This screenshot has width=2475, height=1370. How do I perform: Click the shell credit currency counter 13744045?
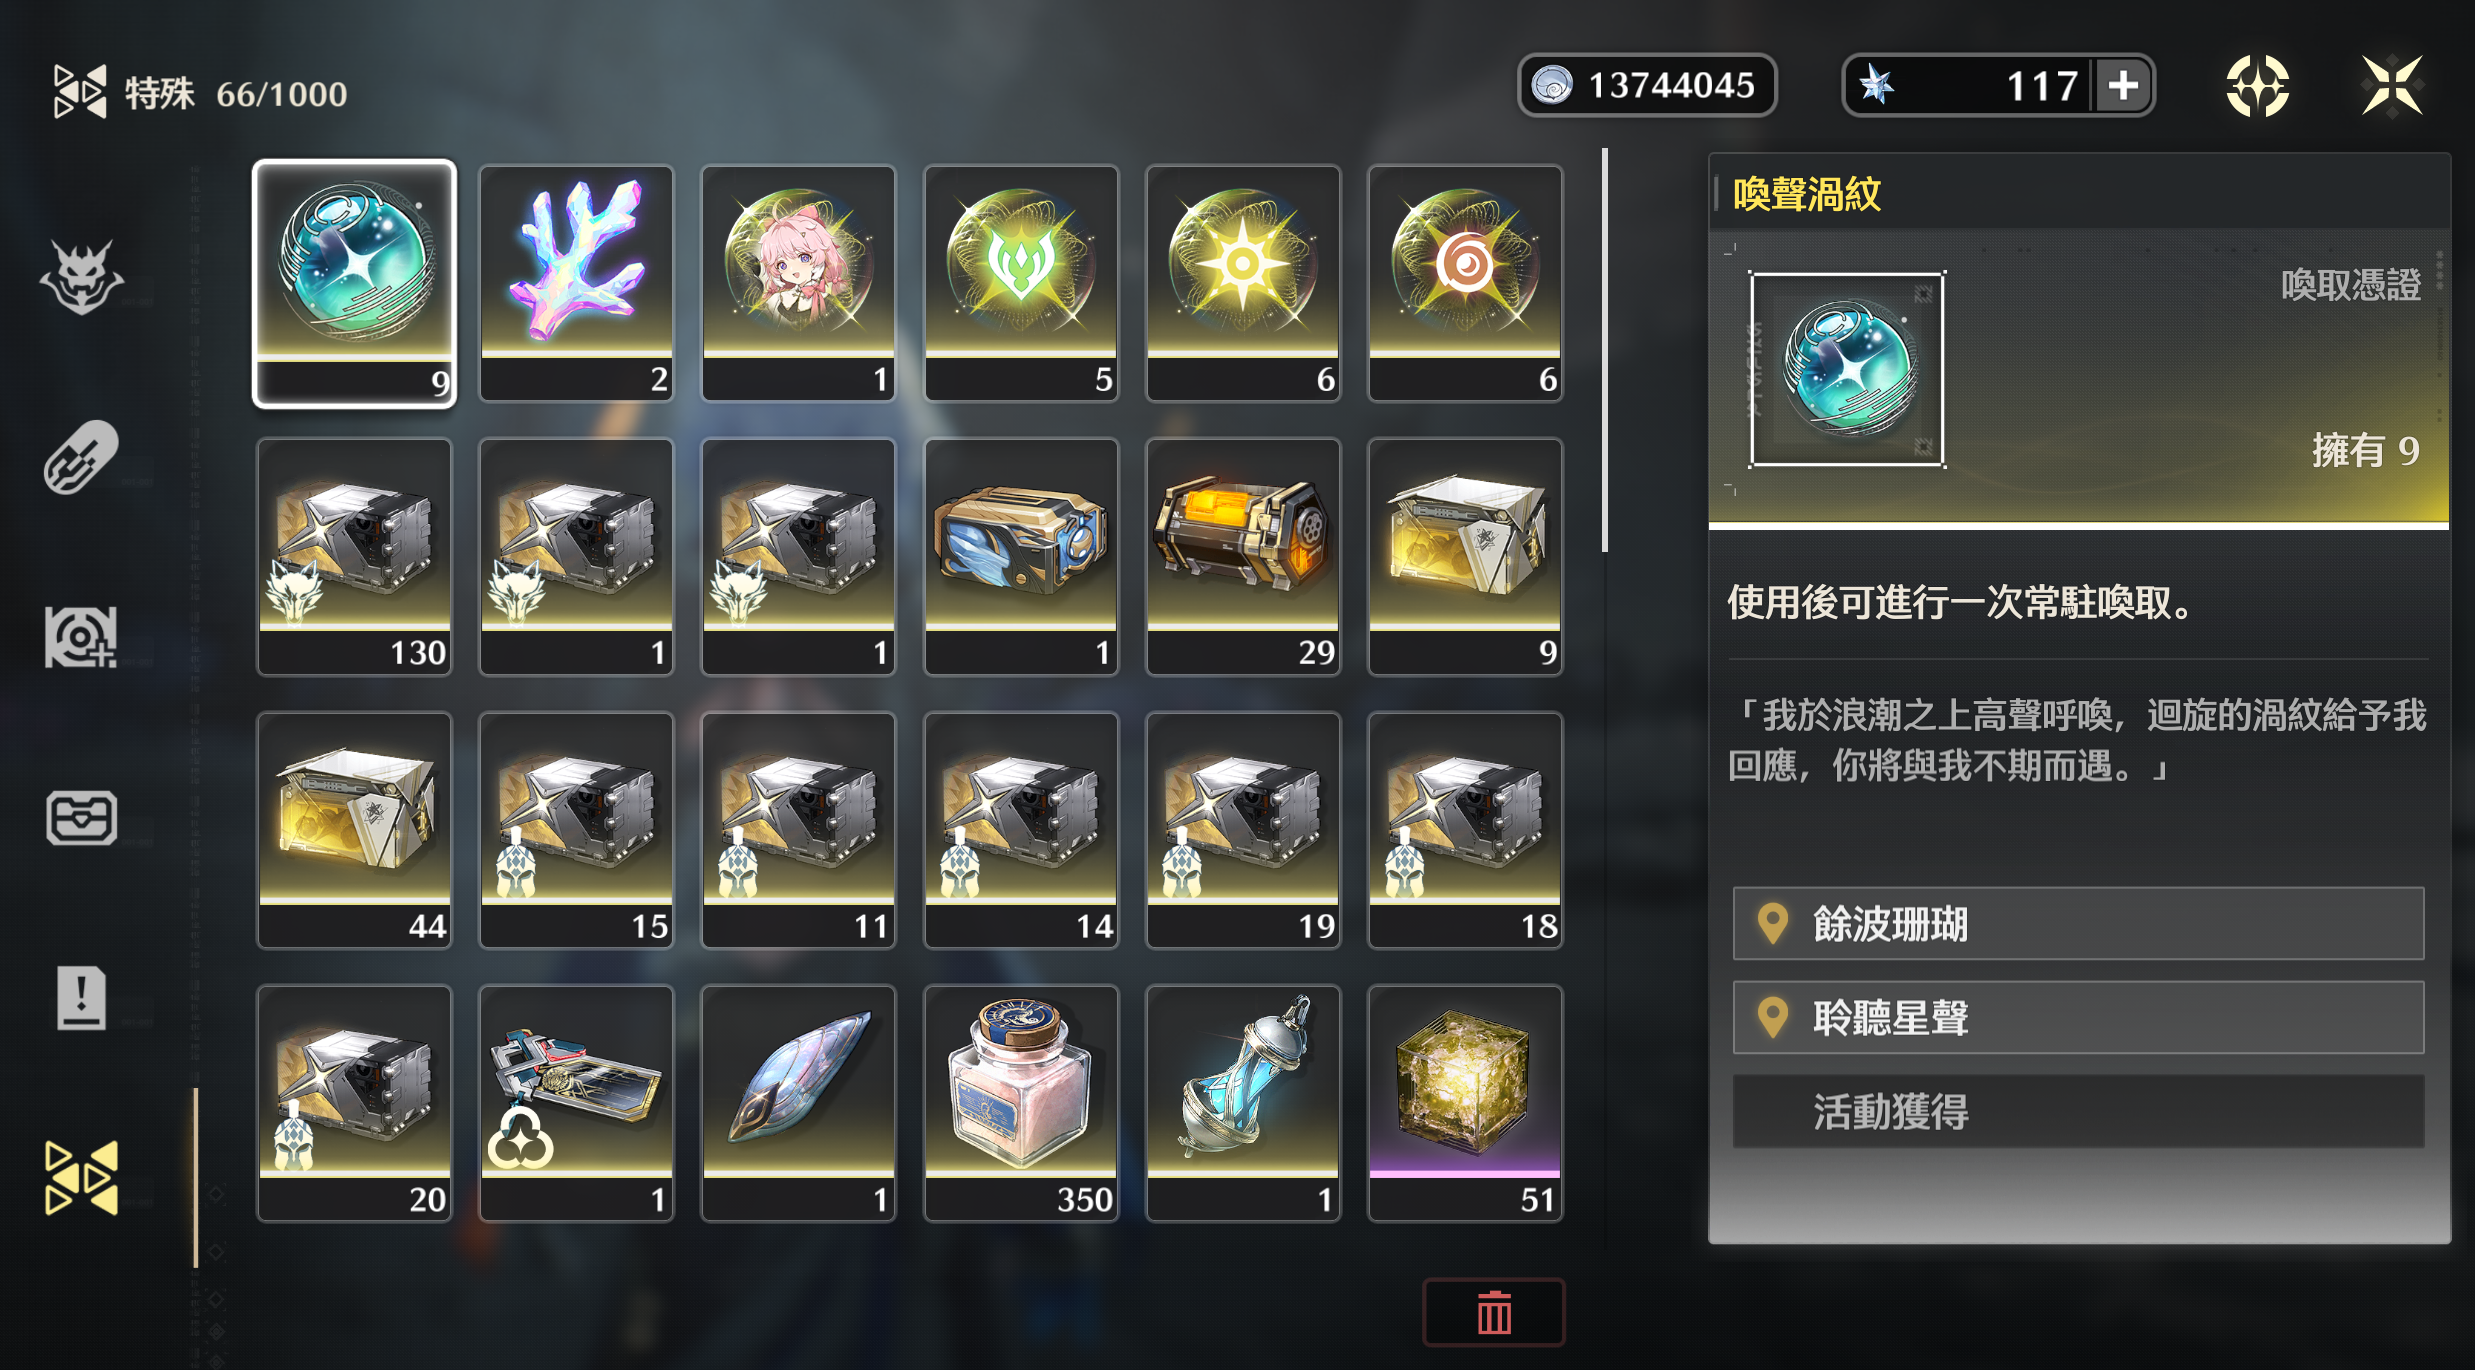point(1647,86)
